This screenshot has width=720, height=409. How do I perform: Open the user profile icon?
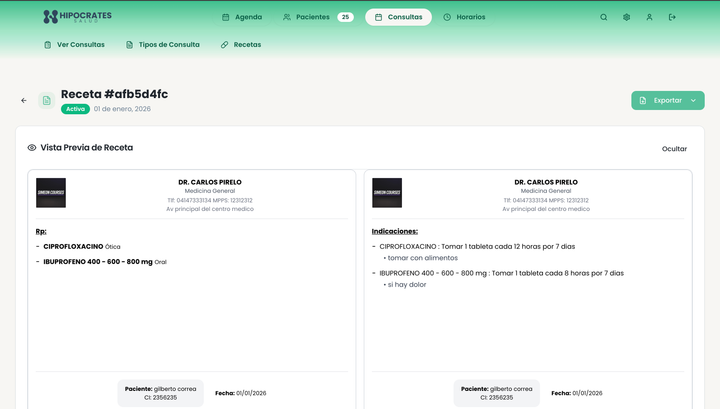(649, 17)
